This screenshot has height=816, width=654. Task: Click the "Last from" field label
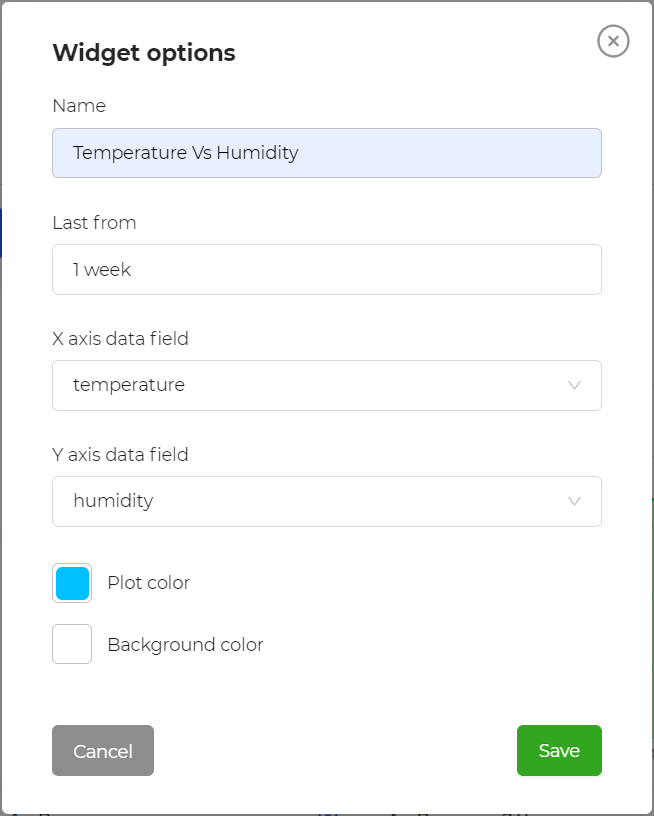(x=94, y=223)
